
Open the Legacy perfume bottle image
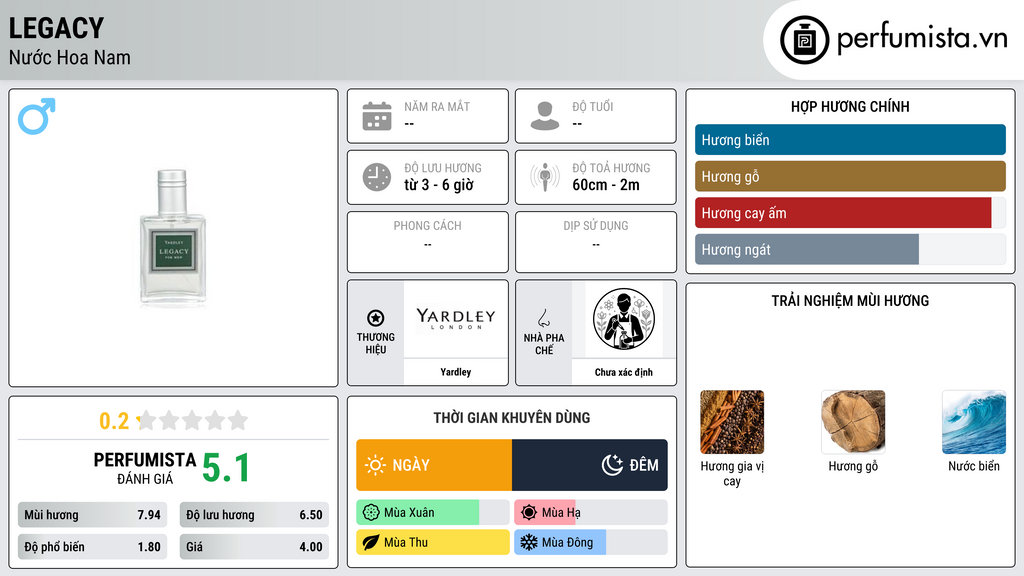[x=172, y=238]
